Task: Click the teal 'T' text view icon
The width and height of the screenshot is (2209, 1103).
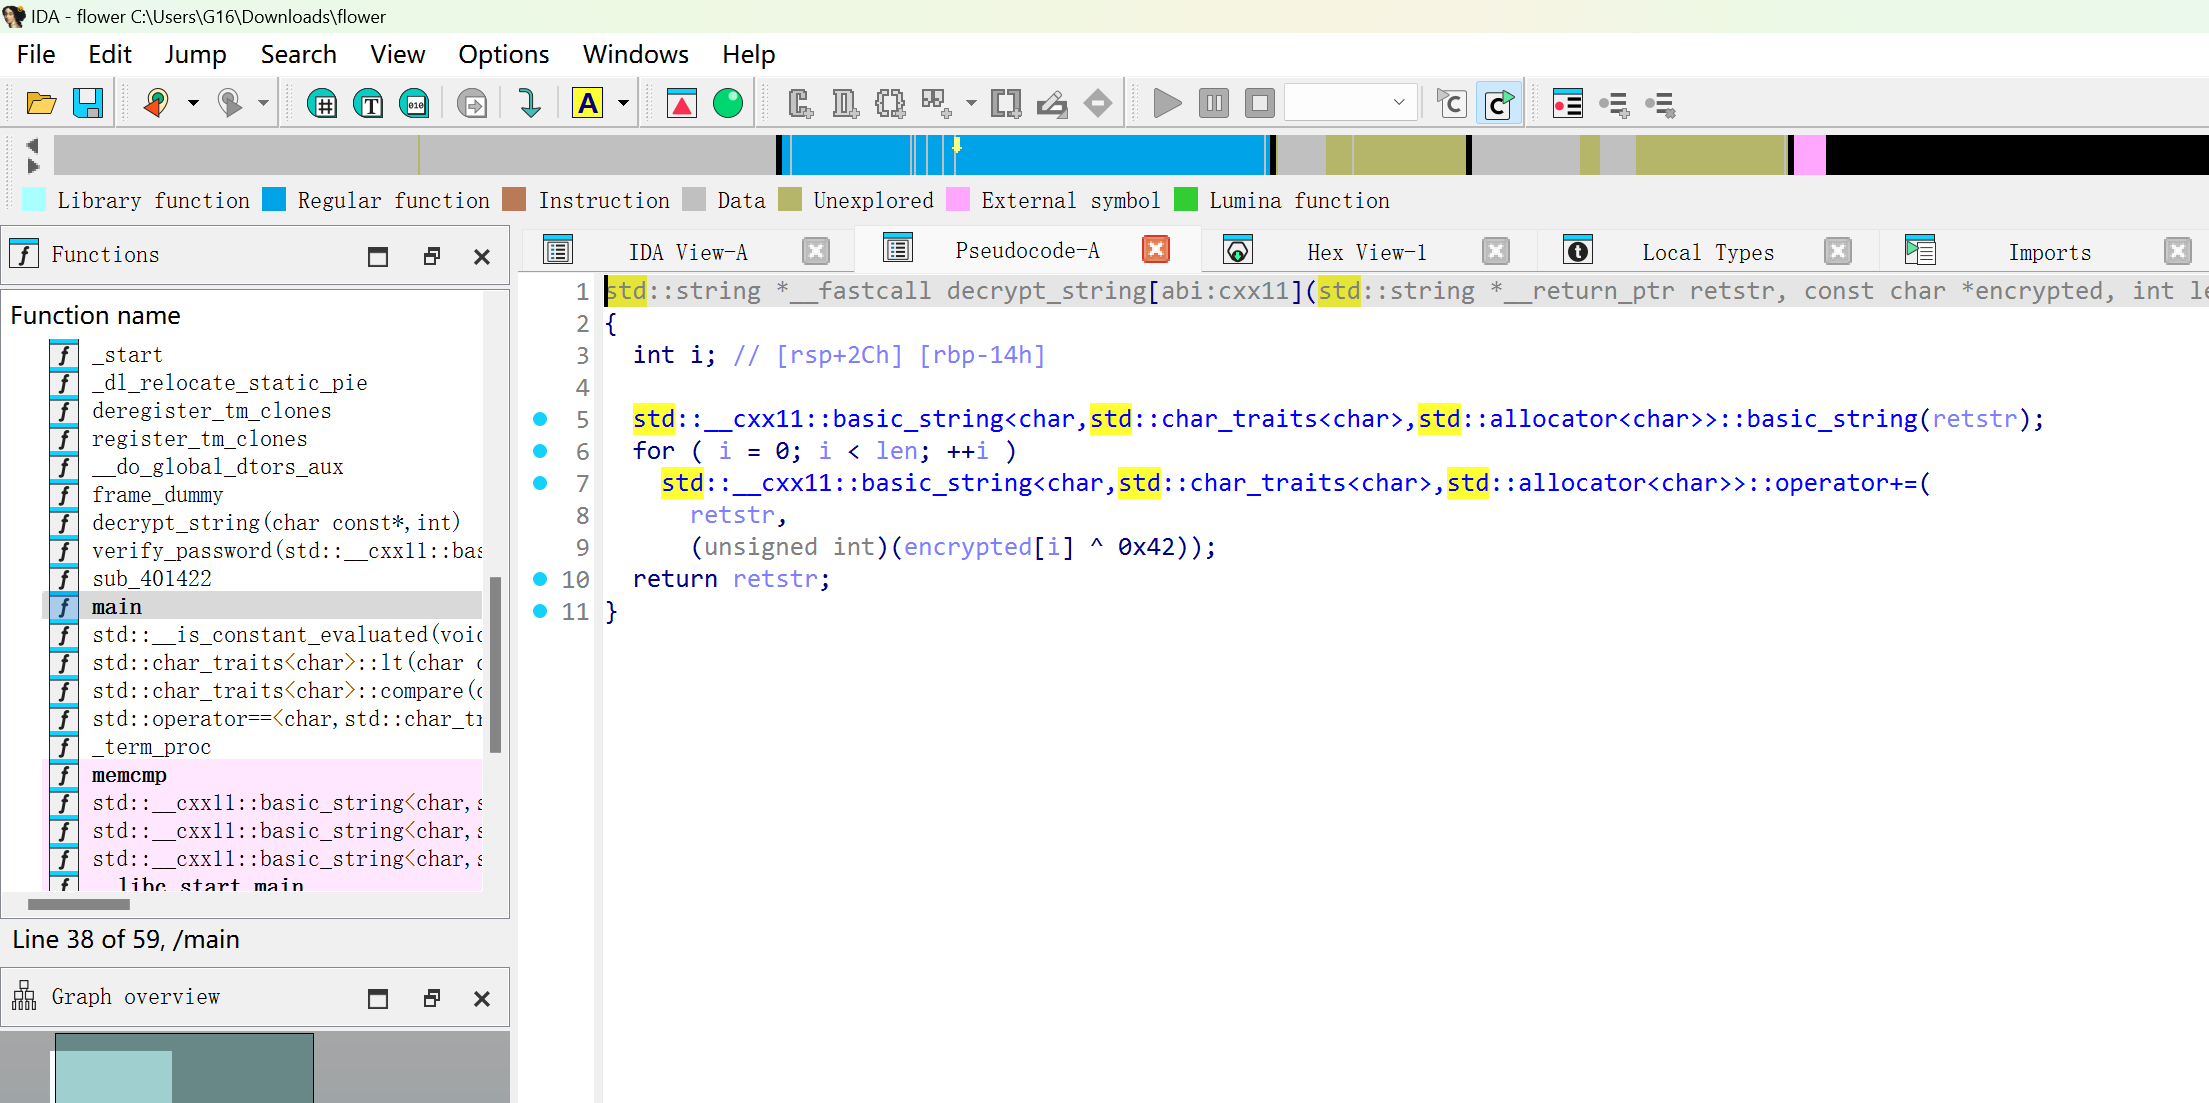Action: [x=368, y=103]
